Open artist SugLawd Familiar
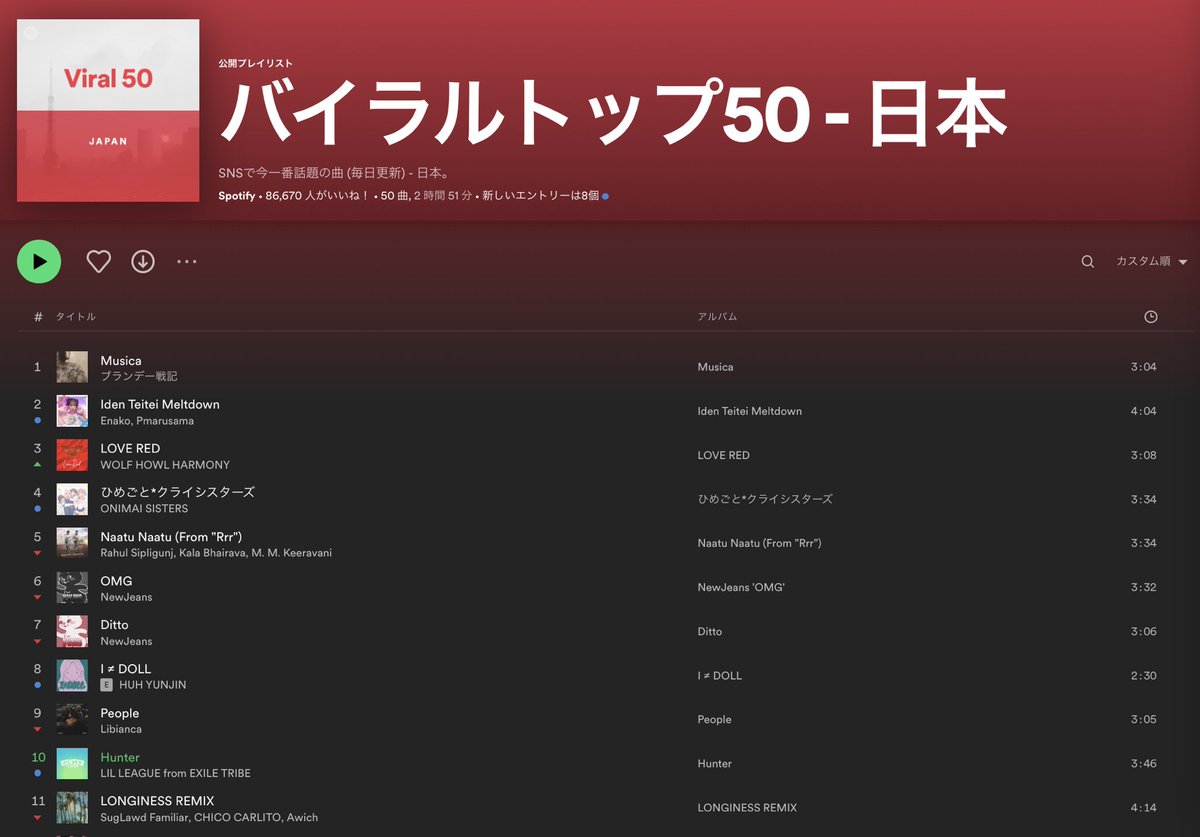The width and height of the screenshot is (1200, 837). (x=142, y=817)
